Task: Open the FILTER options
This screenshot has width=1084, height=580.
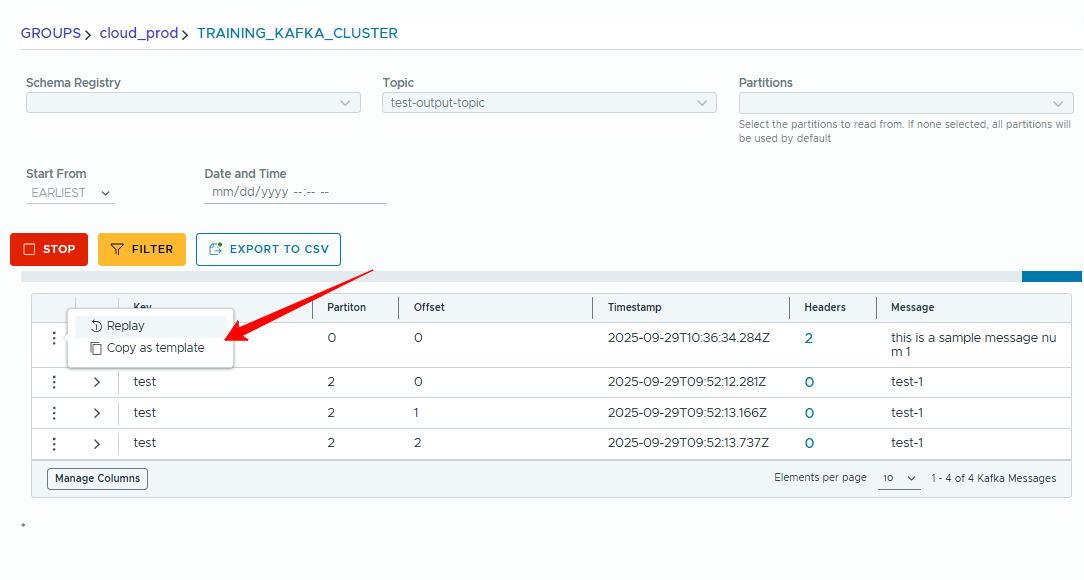Action: pos(142,249)
